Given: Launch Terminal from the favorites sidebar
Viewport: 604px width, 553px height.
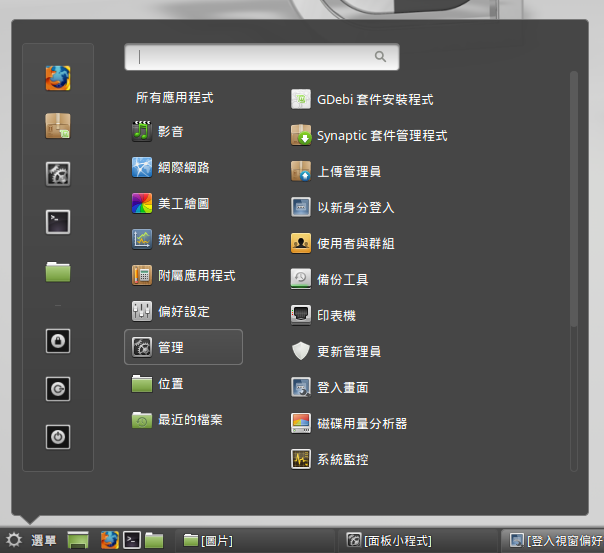Looking at the screenshot, I should tap(58, 222).
